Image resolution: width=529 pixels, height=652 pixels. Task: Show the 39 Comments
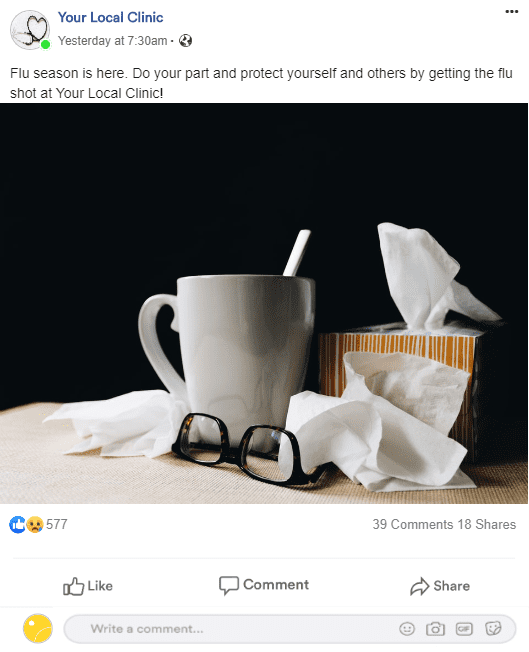click(x=413, y=524)
